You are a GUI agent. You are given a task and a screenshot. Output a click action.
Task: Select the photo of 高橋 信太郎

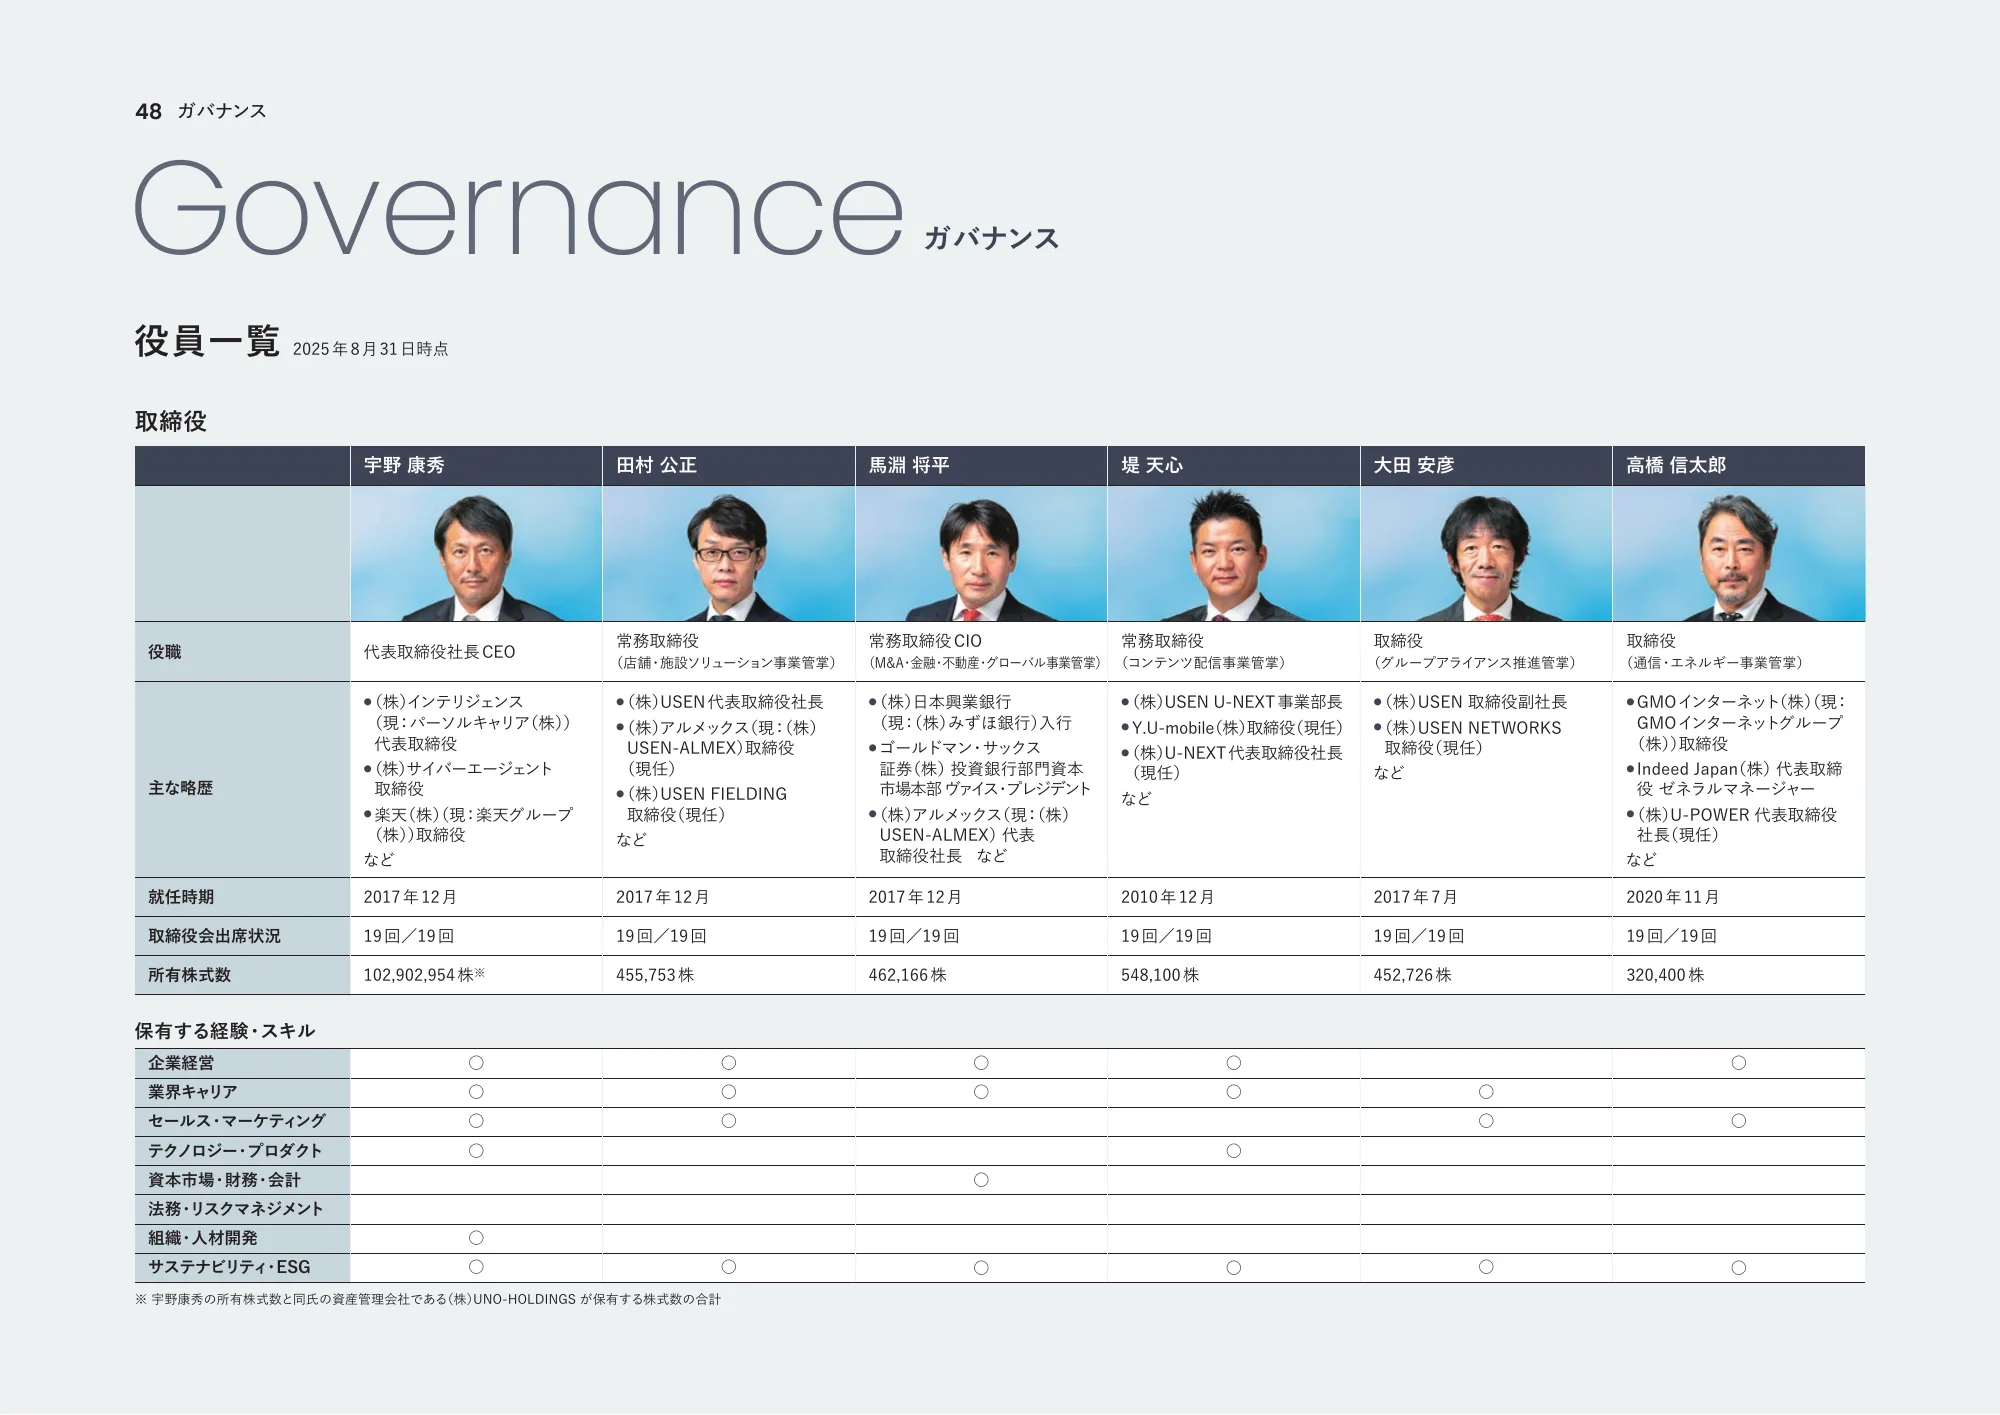[1739, 554]
